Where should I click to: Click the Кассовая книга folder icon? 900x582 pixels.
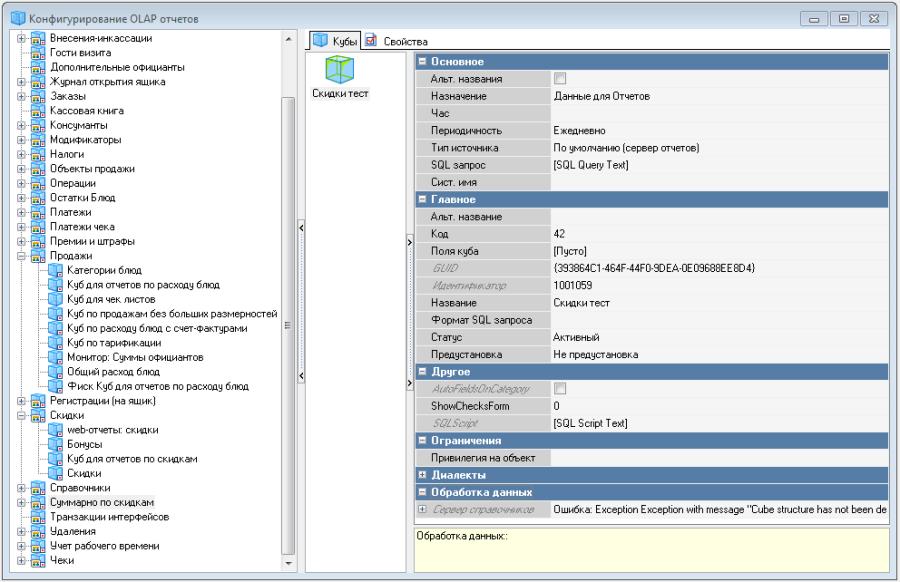[x=38, y=111]
